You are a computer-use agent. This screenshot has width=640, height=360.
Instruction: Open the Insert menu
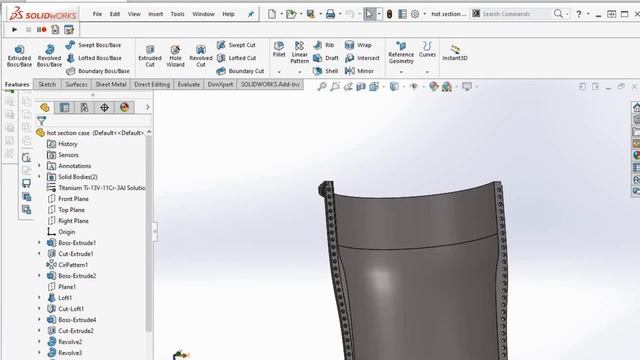pos(156,14)
